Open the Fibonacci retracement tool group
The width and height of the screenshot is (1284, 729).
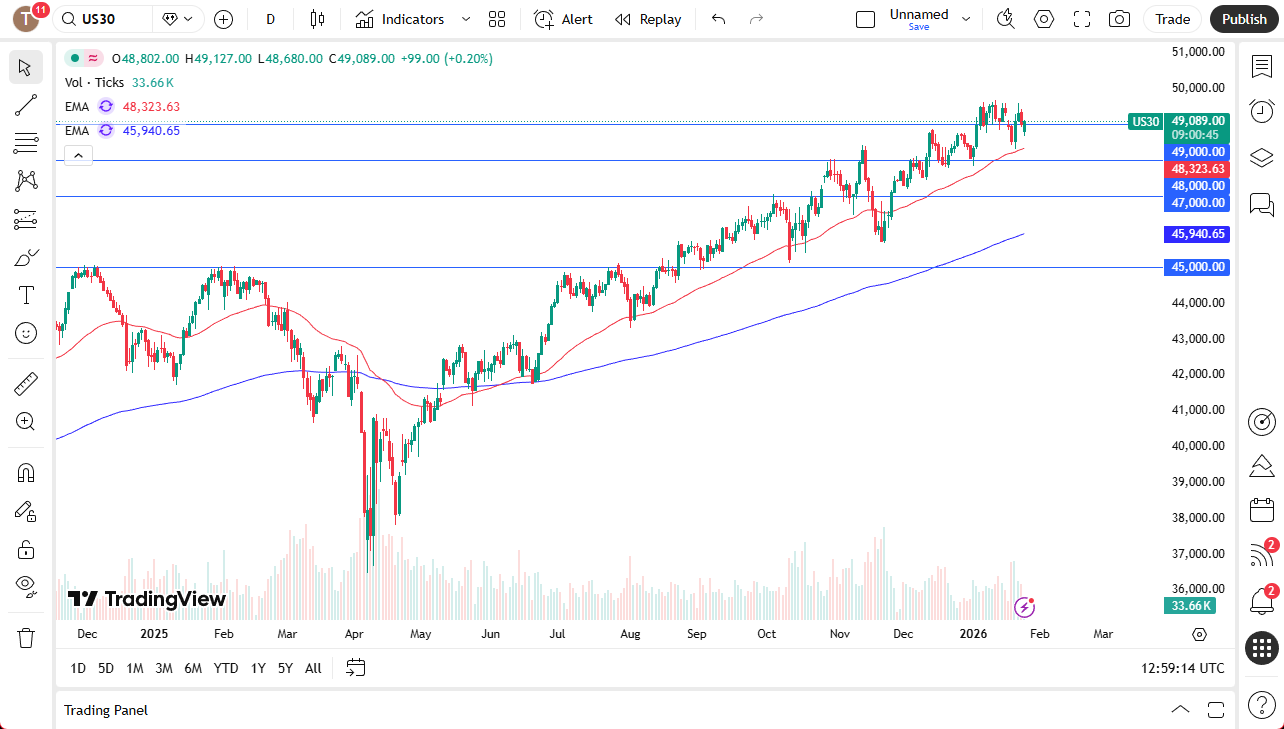26,143
